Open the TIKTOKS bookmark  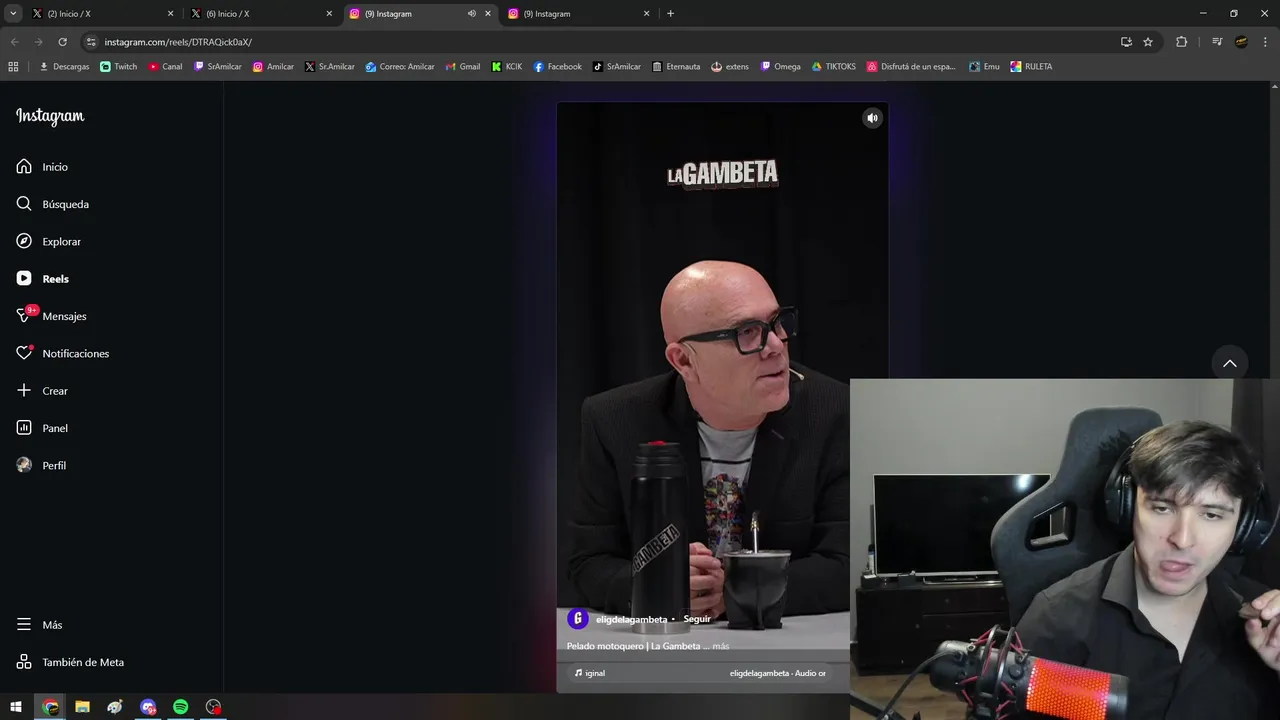(x=834, y=67)
